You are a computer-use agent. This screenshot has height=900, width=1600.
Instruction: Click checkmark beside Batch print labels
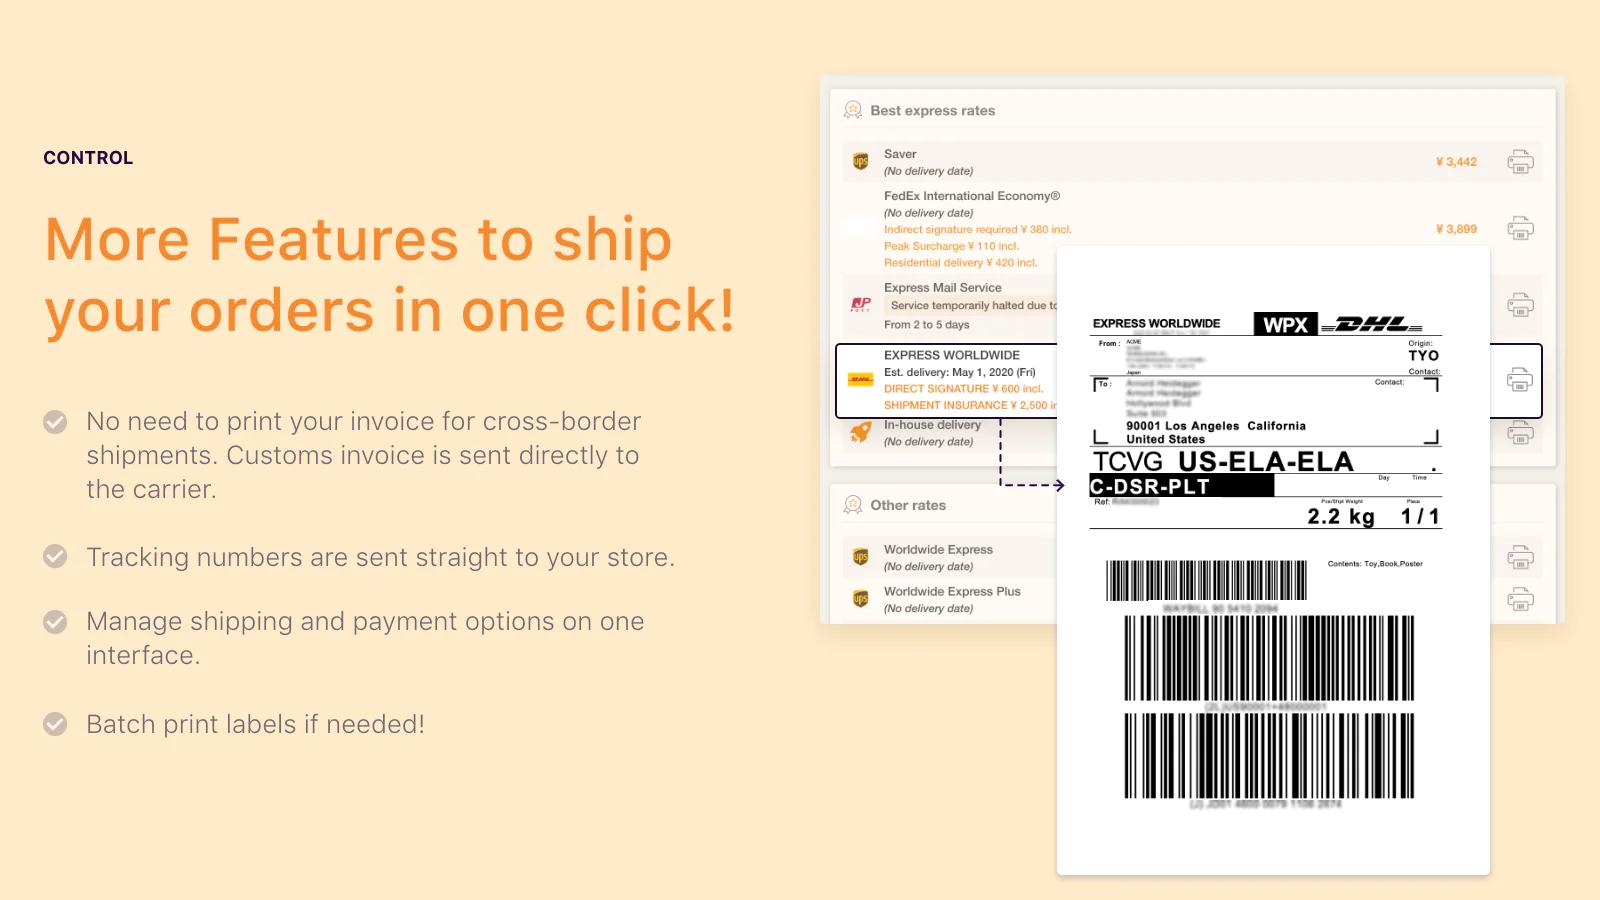55,723
